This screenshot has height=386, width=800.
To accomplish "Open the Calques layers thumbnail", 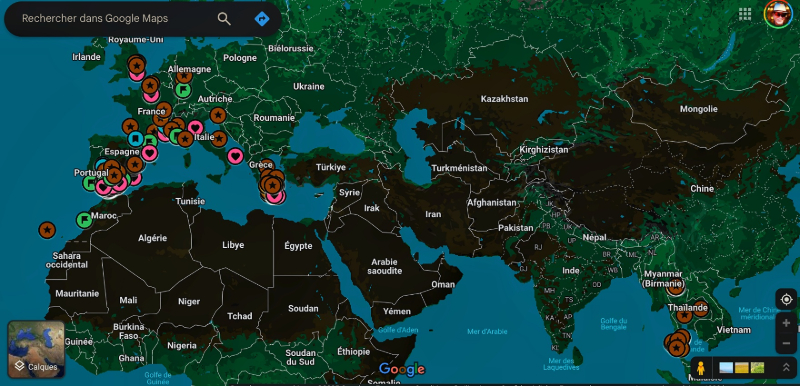I will 36,349.
